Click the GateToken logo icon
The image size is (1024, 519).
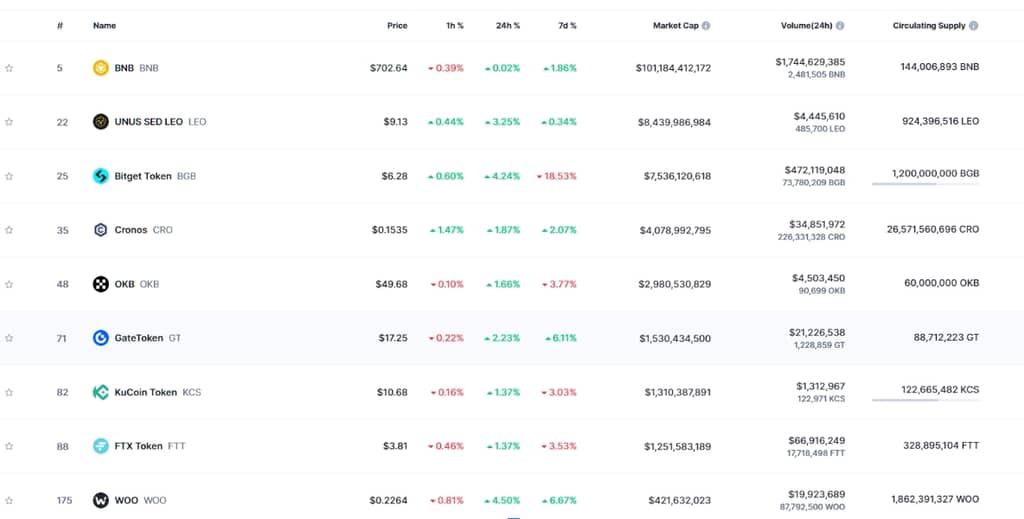(x=100, y=338)
